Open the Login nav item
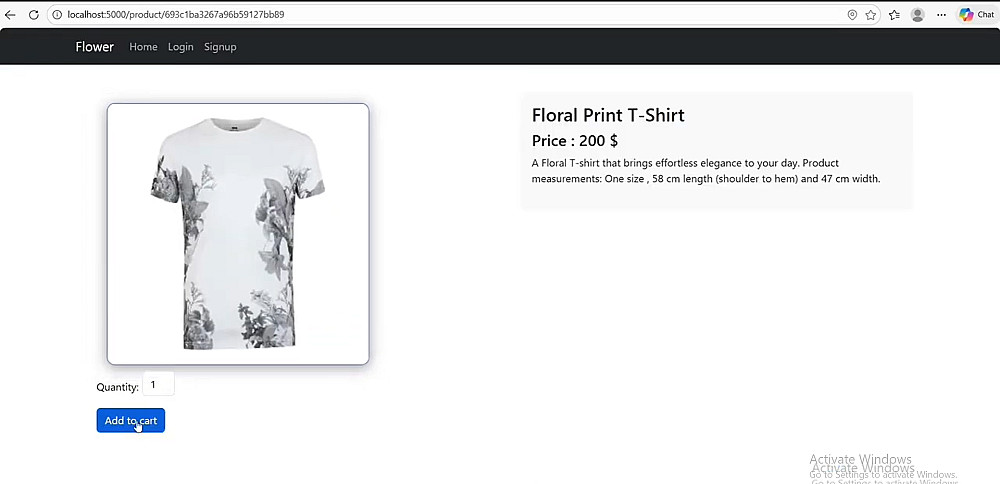This screenshot has height=484, width=1000. tap(180, 47)
